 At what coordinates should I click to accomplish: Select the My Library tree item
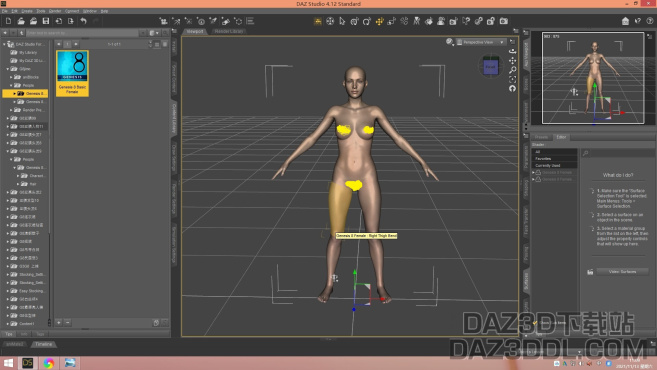pos(28,52)
